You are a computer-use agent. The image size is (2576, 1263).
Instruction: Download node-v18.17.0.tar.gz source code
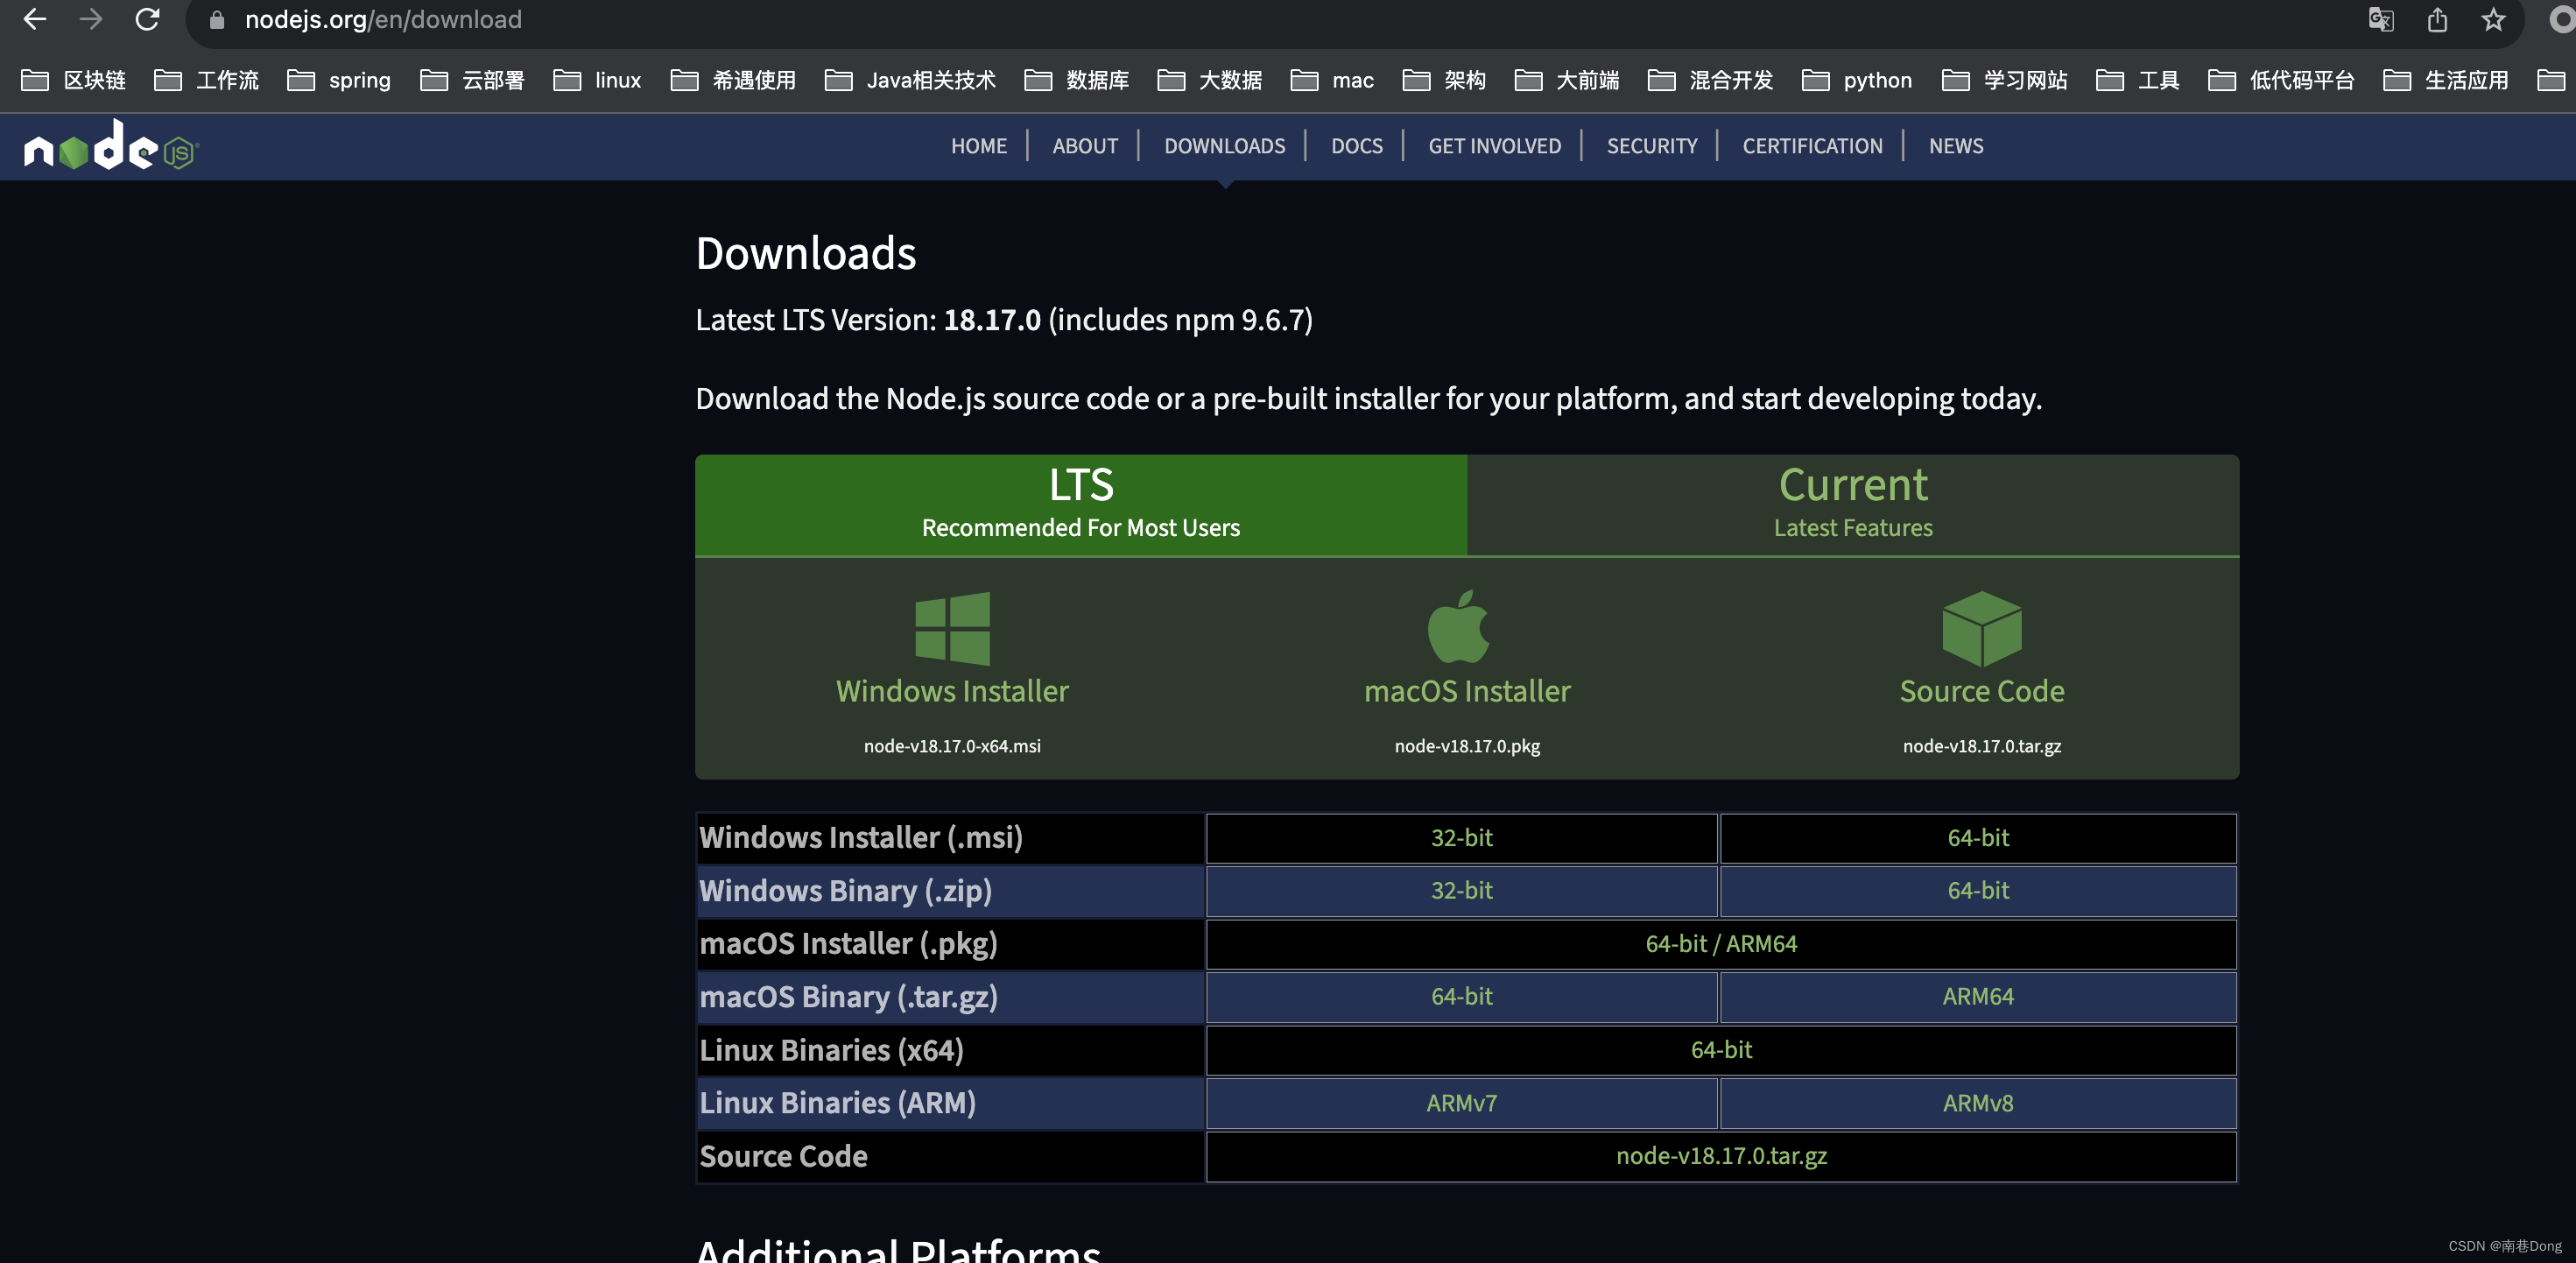click(1721, 1156)
